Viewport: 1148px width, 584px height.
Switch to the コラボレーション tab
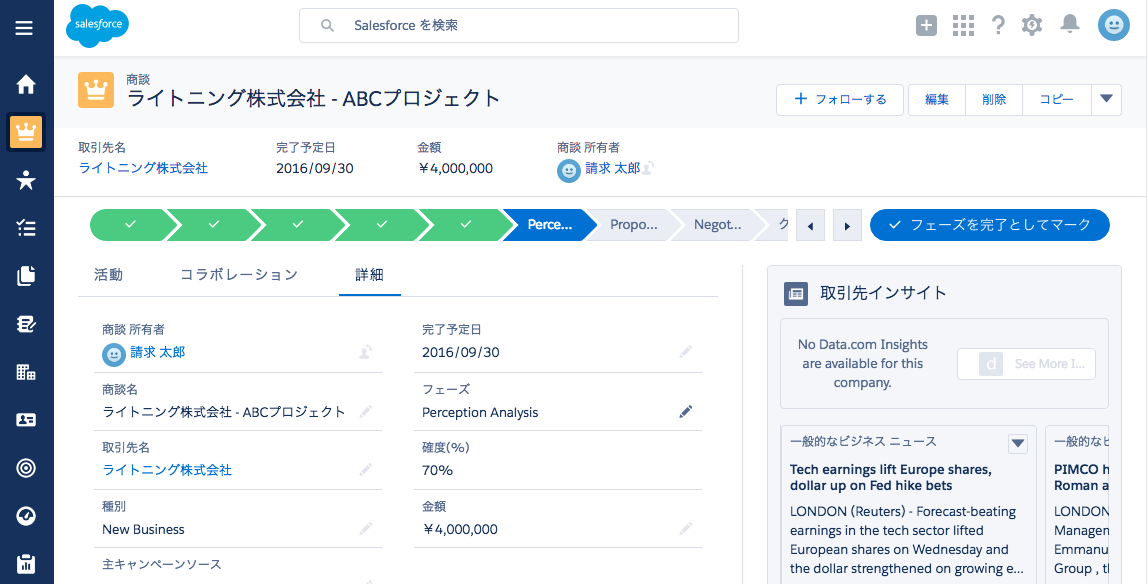[x=239, y=274]
